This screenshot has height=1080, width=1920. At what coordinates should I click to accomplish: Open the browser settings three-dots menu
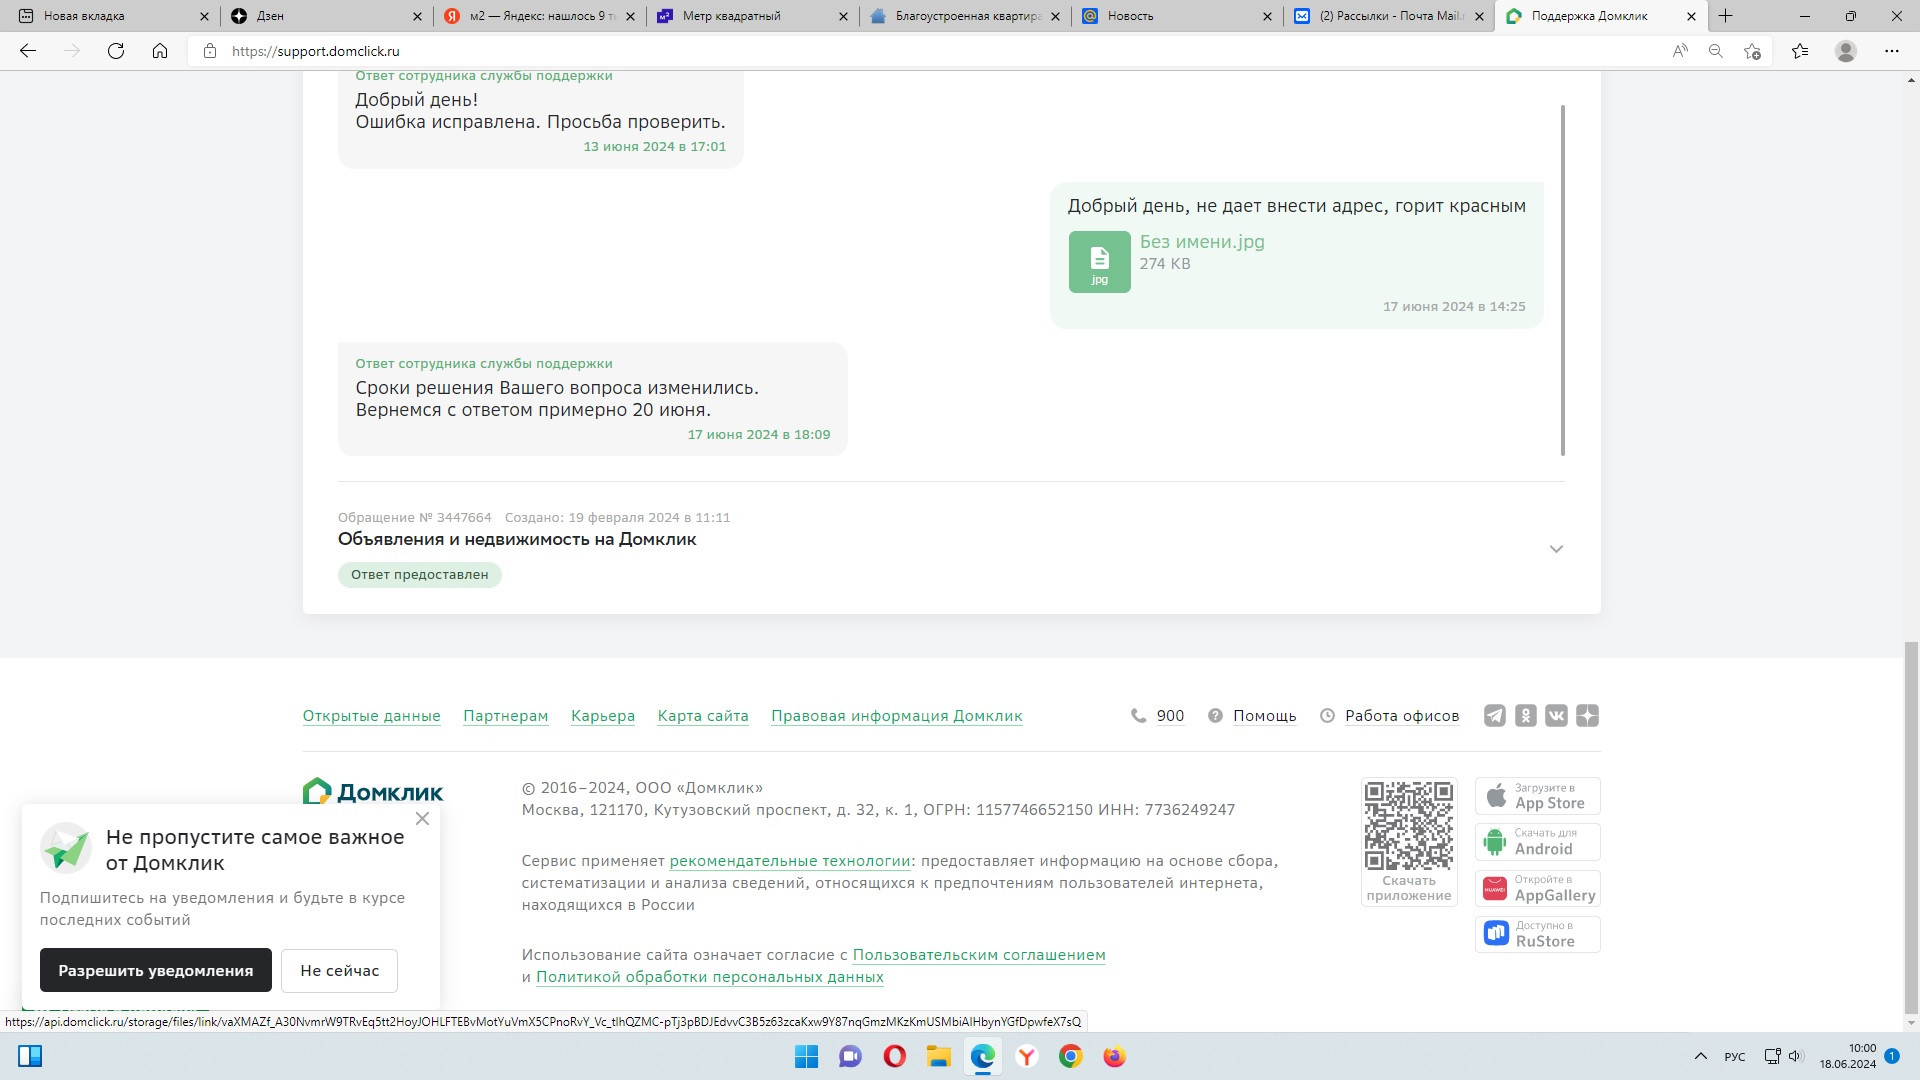tap(1891, 51)
